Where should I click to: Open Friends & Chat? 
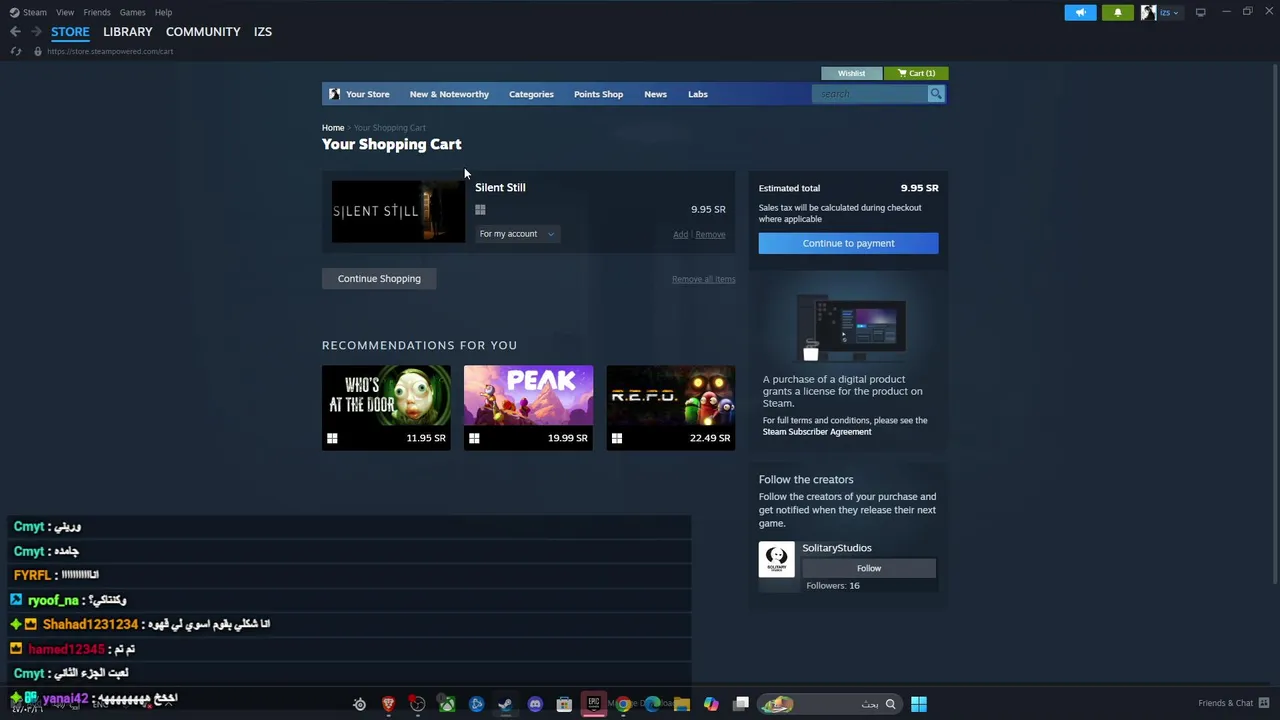(x=1233, y=703)
